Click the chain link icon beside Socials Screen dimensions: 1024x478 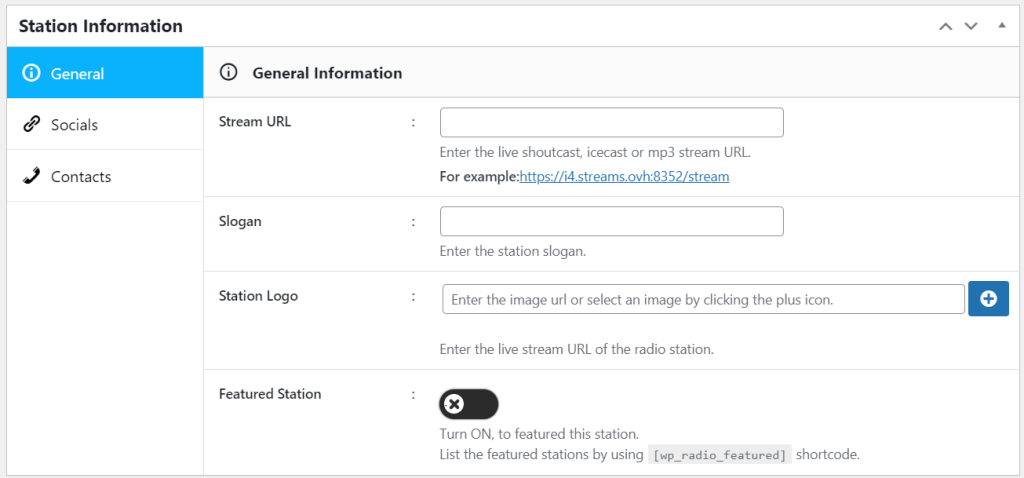(31, 125)
